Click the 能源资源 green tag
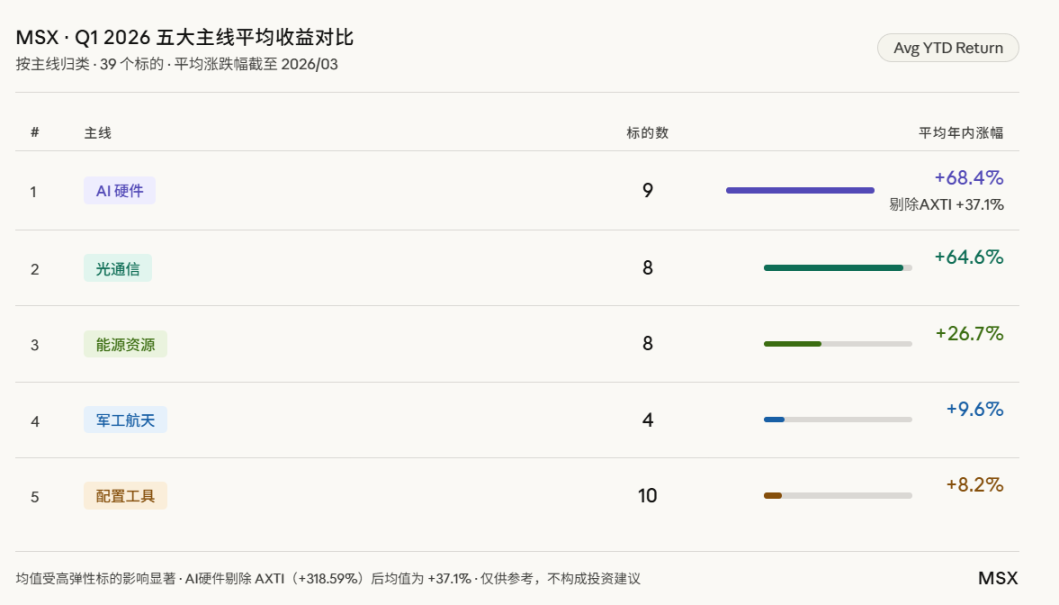The width and height of the screenshot is (1059, 605). pos(125,344)
